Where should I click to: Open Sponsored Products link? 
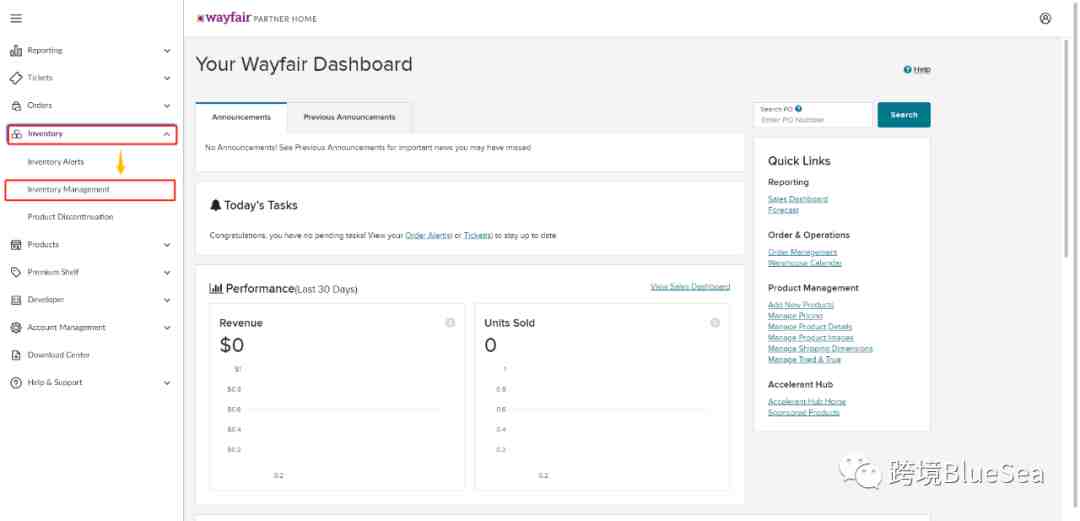pyautogui.click(x=804, y=413)
